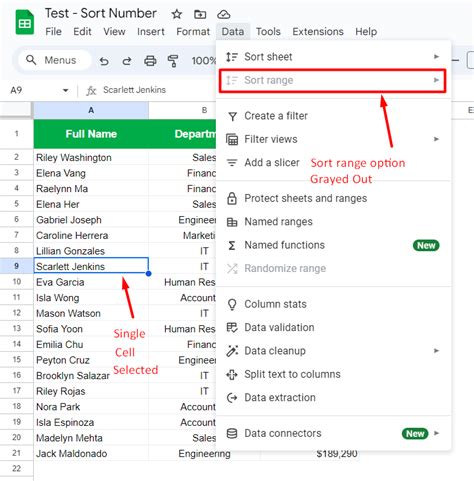Viewport: 474px width, 481px height.
Task: Click the Filter views icon
Action: (x=232, y=139)
